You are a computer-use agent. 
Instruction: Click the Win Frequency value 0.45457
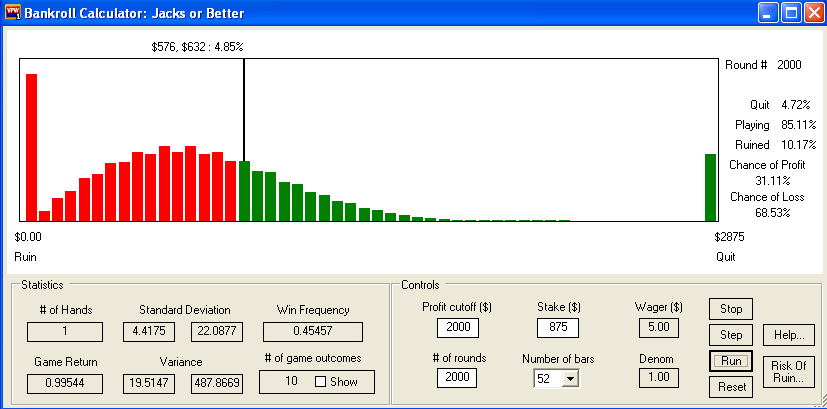tap(313, 332)
